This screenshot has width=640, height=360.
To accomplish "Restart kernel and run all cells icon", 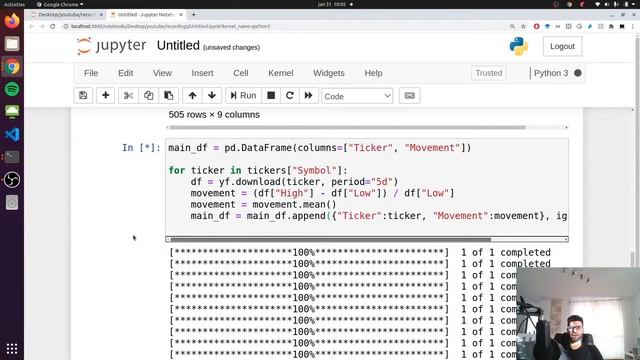I will tap(309, 96).
